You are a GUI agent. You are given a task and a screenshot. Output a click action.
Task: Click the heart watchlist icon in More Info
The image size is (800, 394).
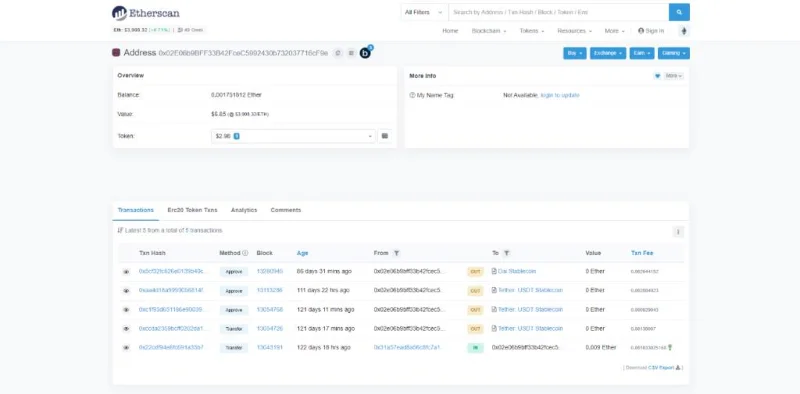point(657,76)
